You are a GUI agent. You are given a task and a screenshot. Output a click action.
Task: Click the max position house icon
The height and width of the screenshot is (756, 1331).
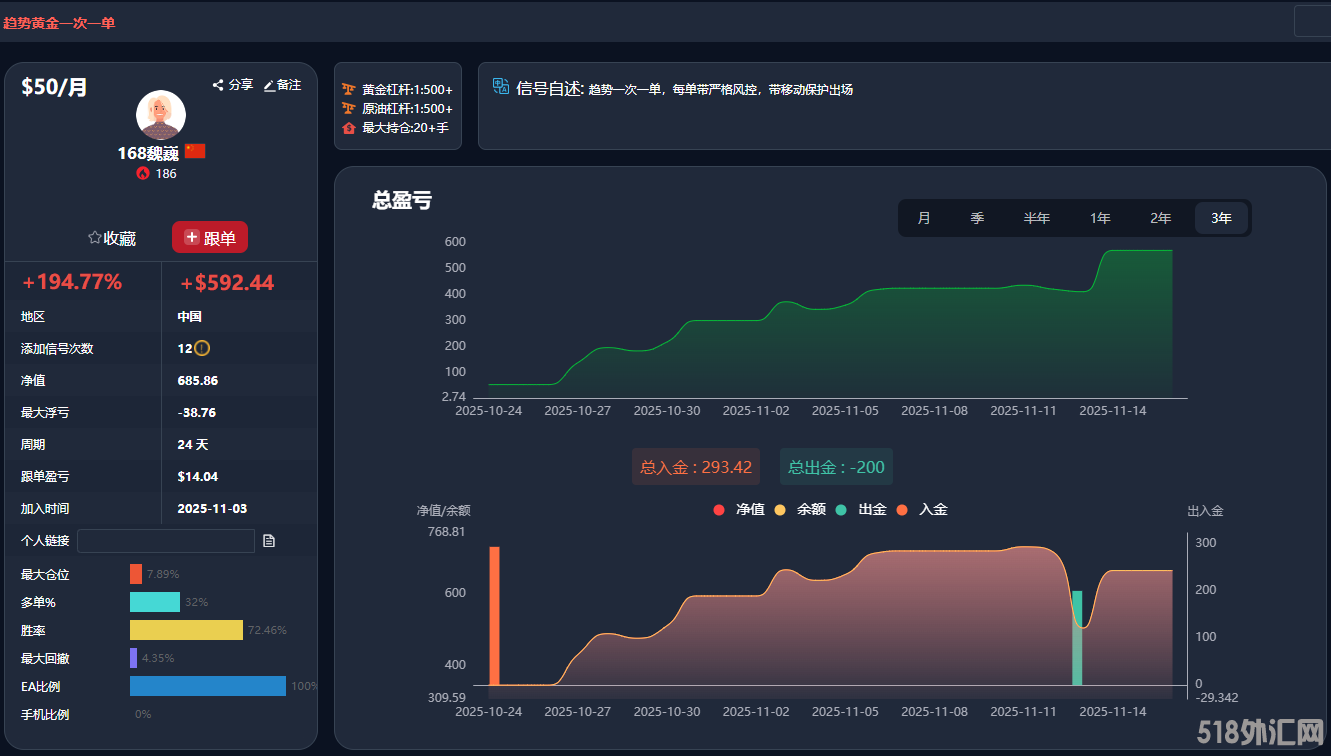tap(348, 128)
